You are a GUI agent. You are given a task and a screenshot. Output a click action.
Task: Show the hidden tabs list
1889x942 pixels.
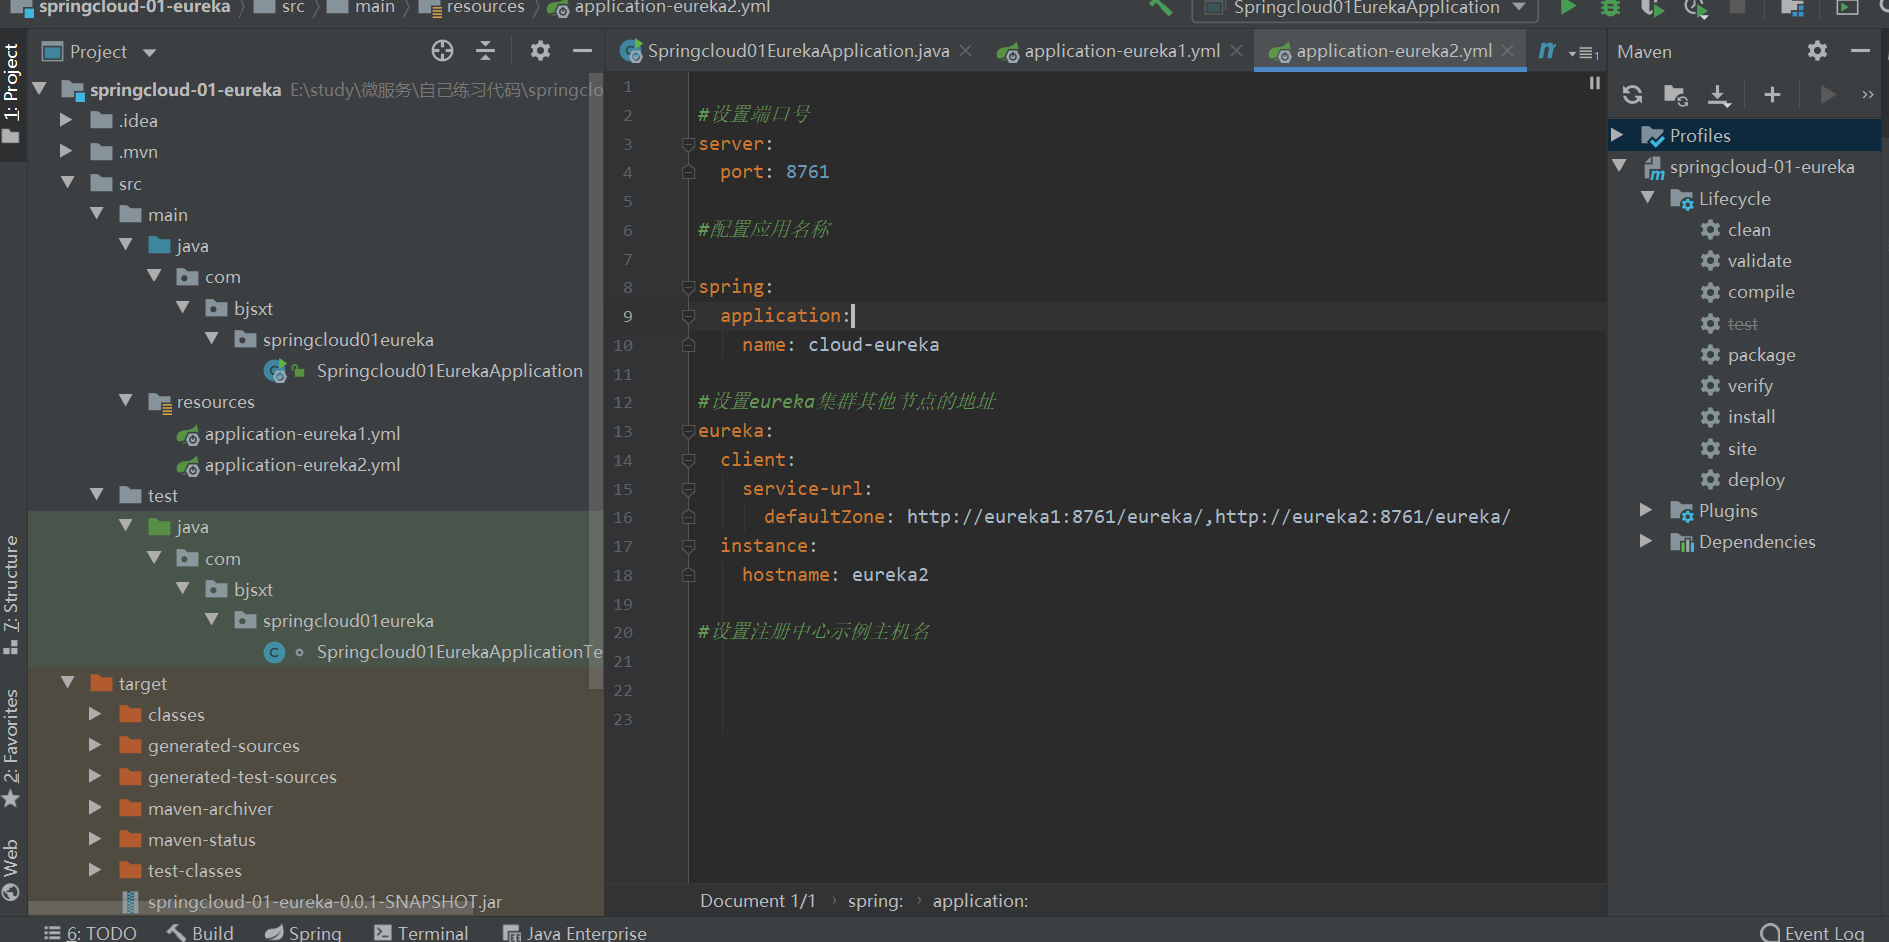pos(1585,52)
